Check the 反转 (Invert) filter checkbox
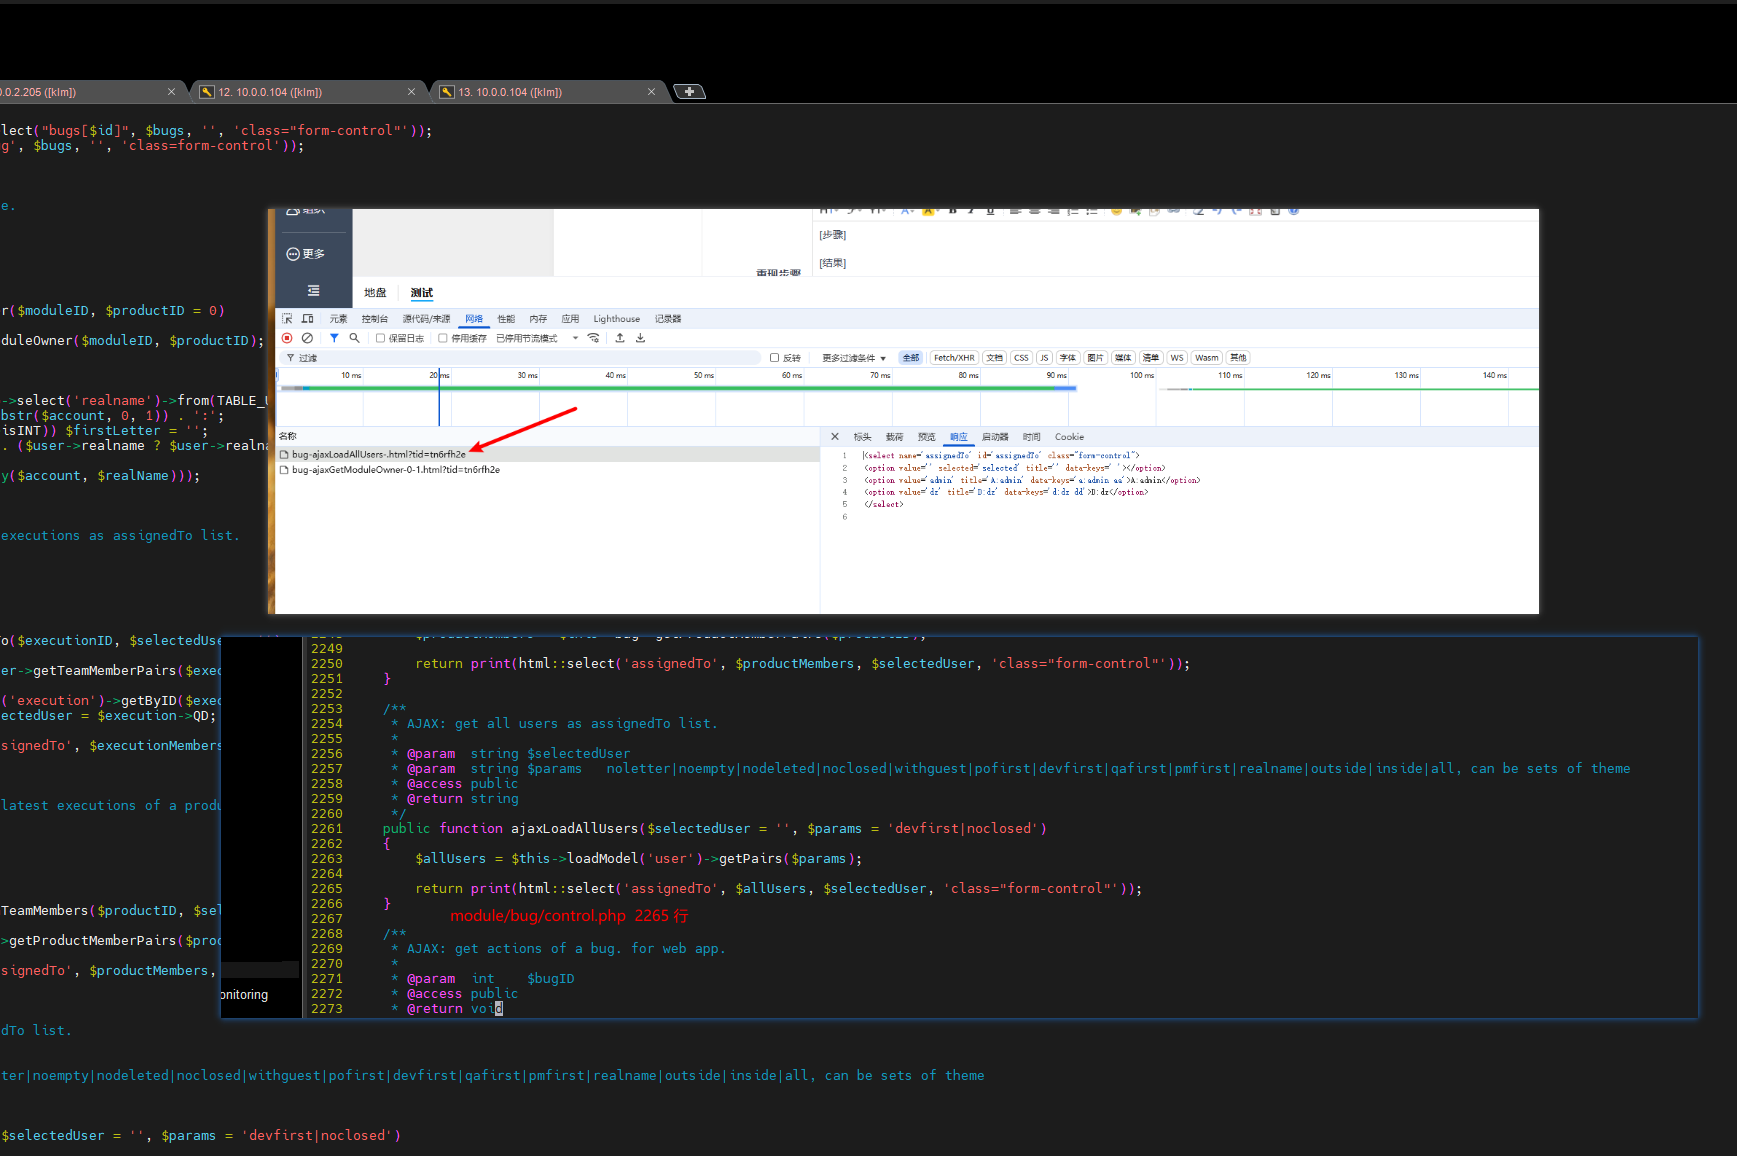This screenshot has width=1737, height=1156. point(774,358)
